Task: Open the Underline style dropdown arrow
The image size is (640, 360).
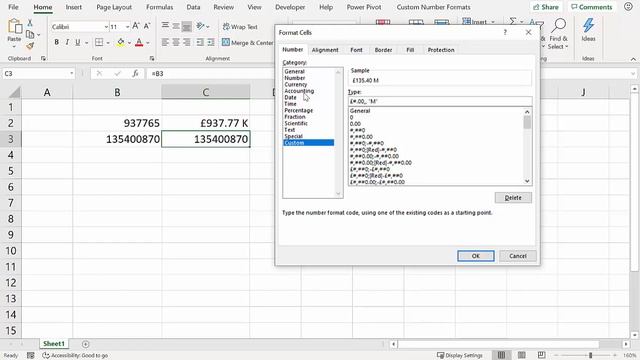Action: 87,42
